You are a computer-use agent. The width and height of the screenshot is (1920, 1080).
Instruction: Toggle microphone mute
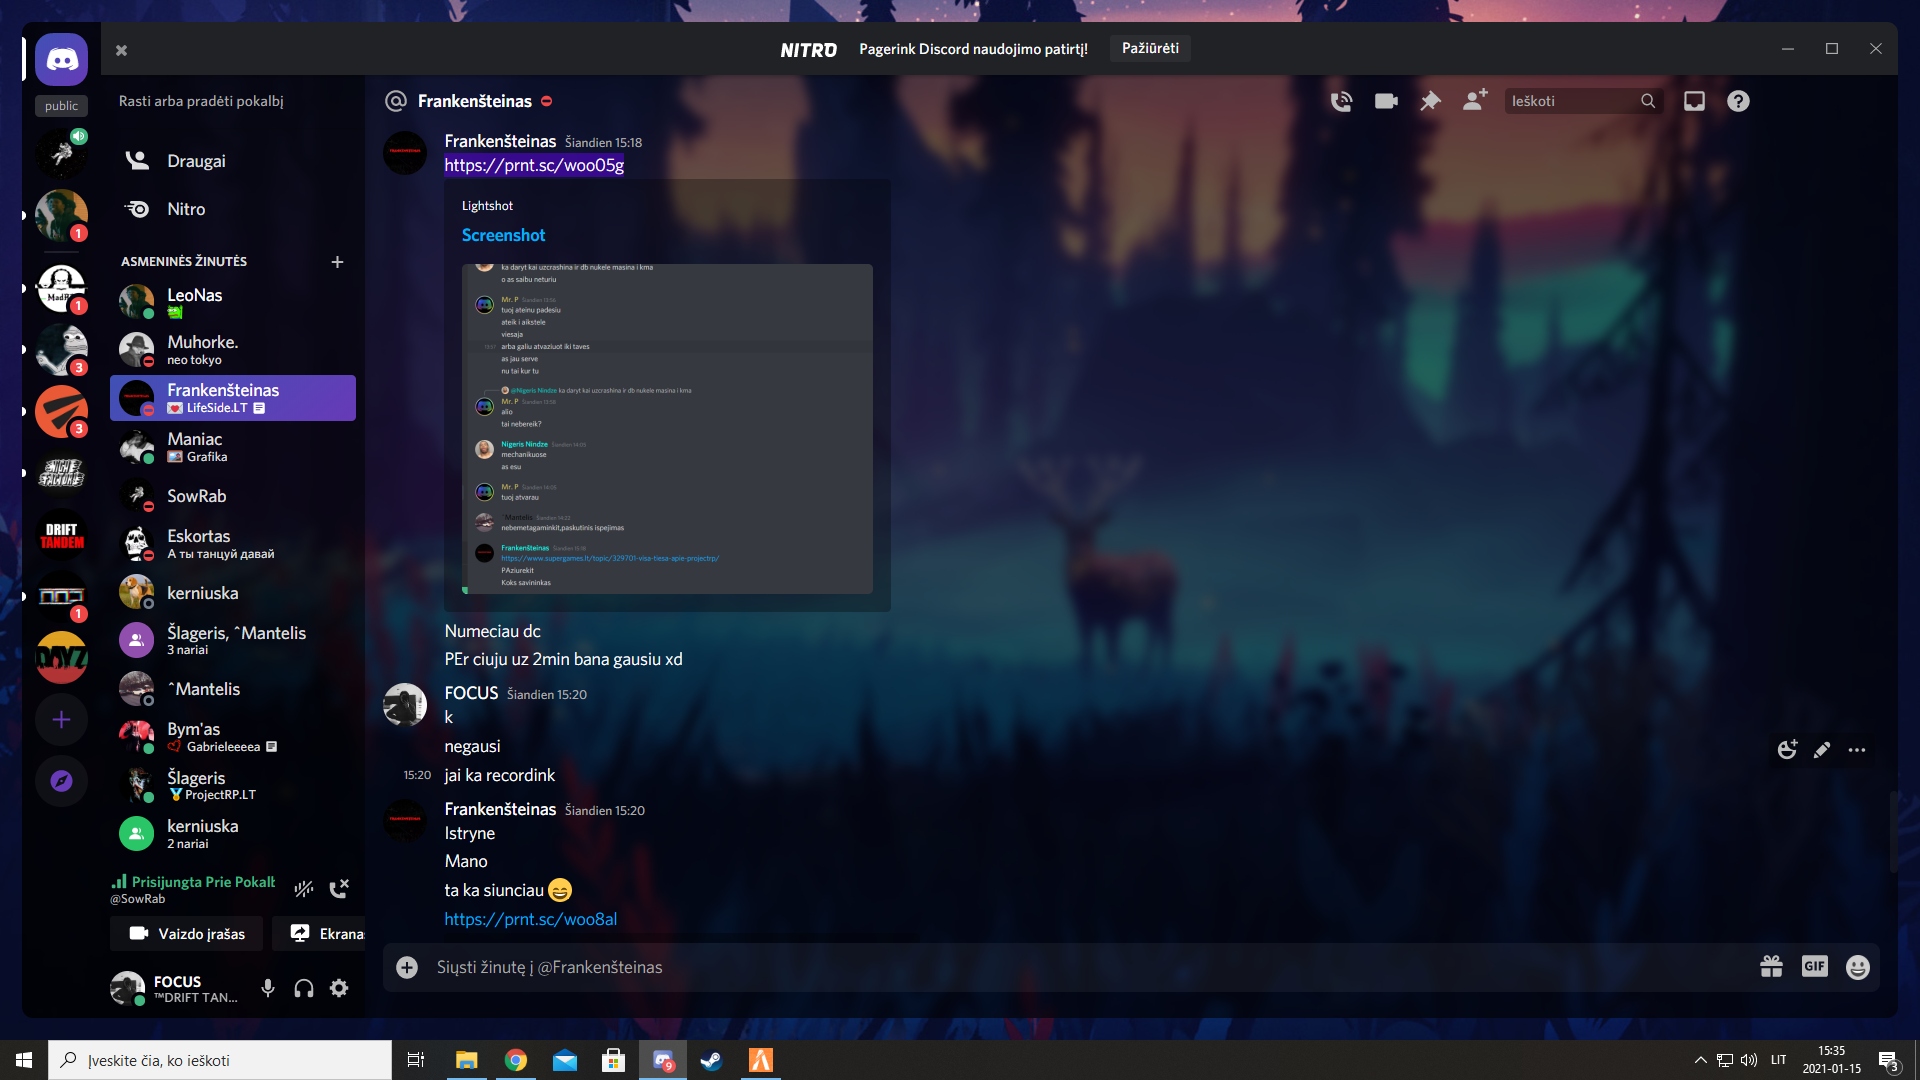[x=268, y=988]
